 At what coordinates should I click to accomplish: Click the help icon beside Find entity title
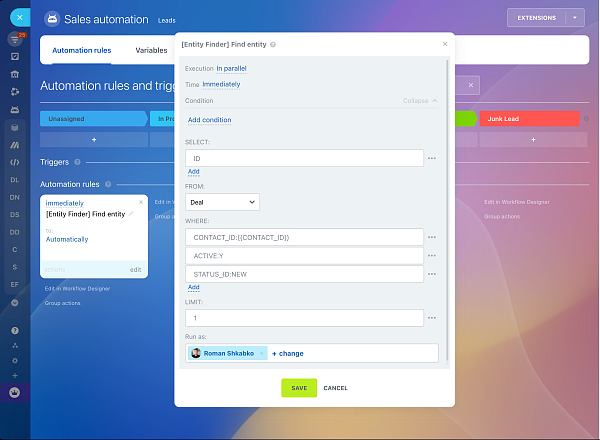tap(273, 45)
